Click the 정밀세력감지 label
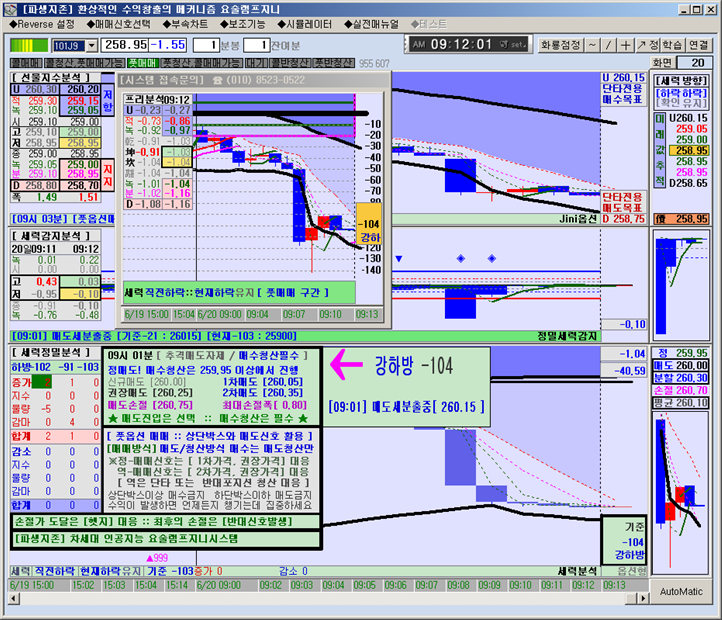Screen dimensions: 722x620 [x=566, y=336]
